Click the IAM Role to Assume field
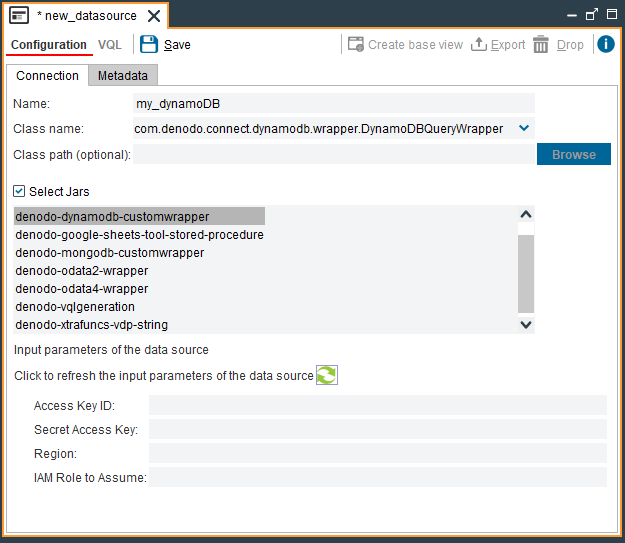This screenshot has width=625, height=543. (378, 477)
